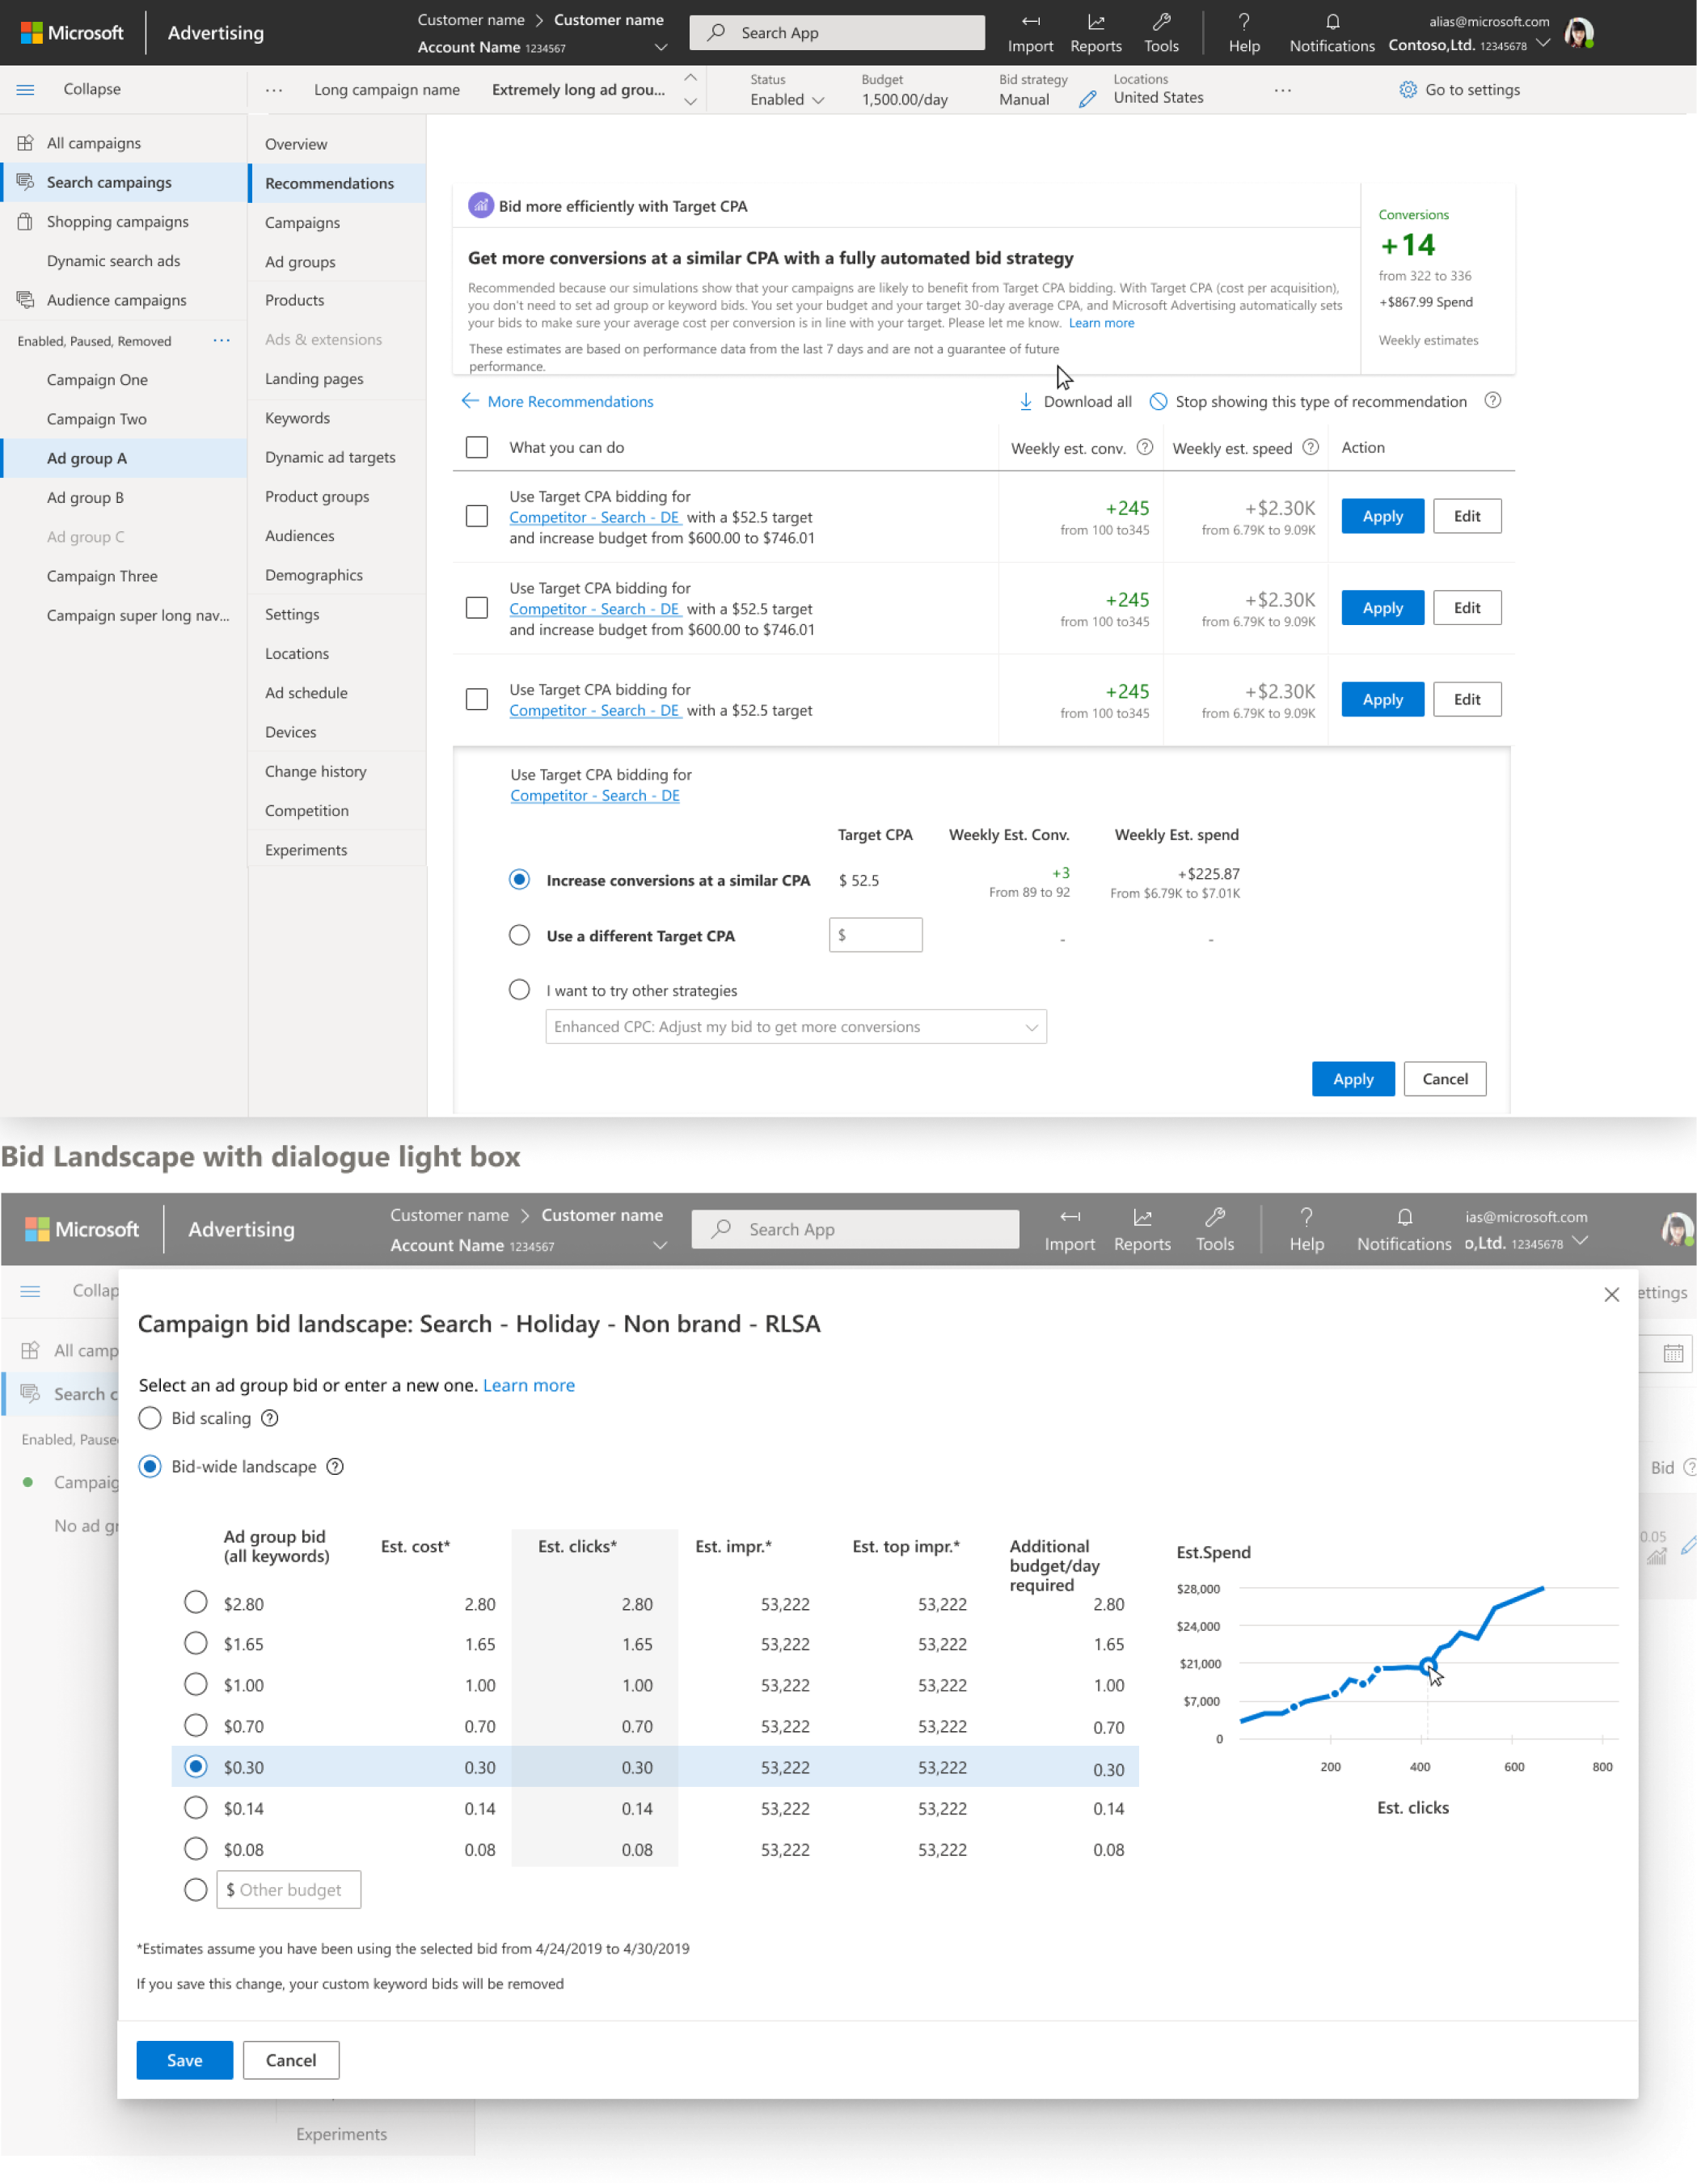1697x2184 pixels.
Task: Click the Go to settings gear icon
Action: [1407, 90]
